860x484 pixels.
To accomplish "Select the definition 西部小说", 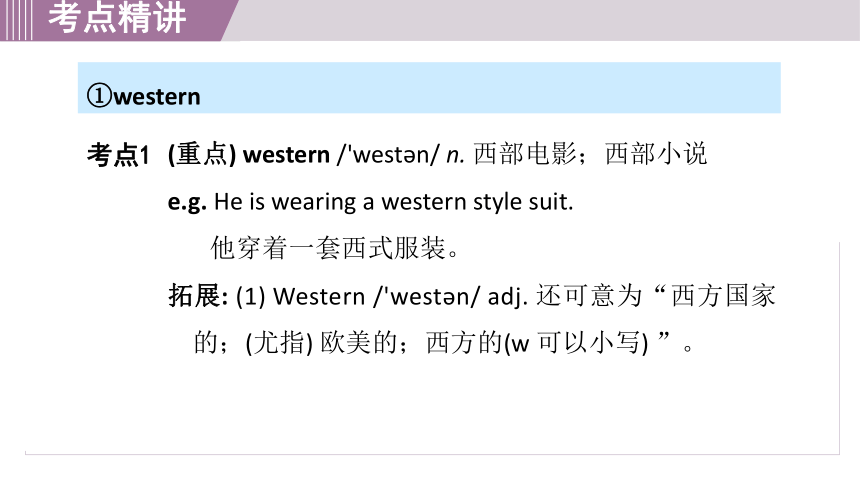I will pos(656,154).
